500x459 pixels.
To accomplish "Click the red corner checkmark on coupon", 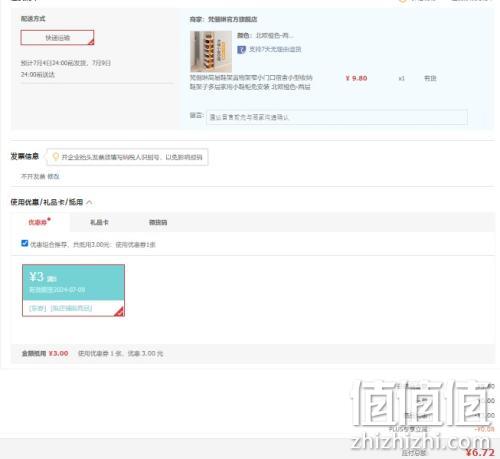I will pyautogui.click(x=120, y=312).
